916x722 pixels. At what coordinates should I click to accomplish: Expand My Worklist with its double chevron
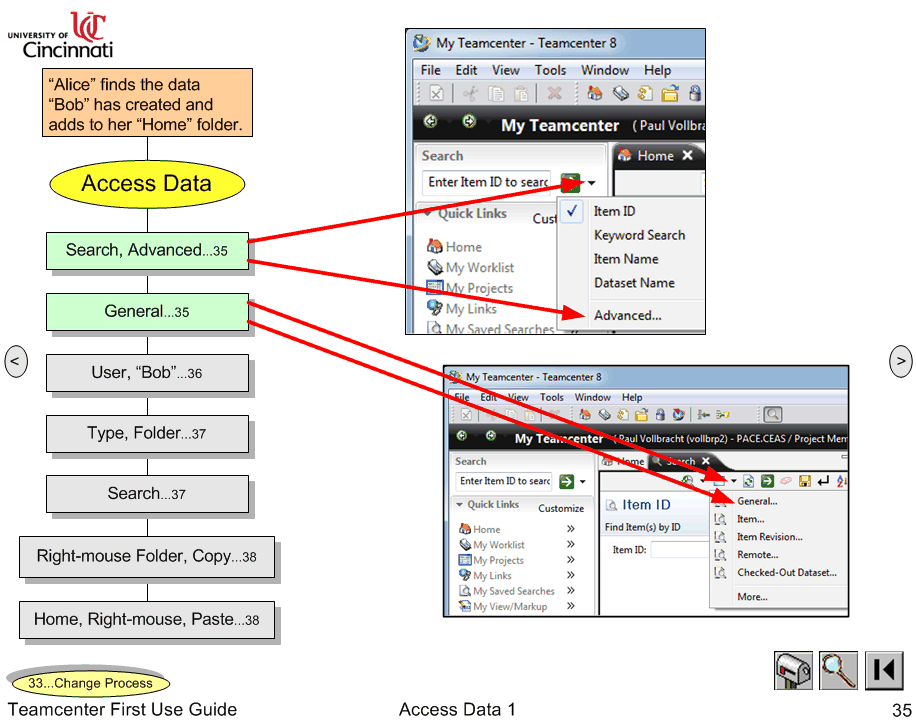[x=571, y=544]
